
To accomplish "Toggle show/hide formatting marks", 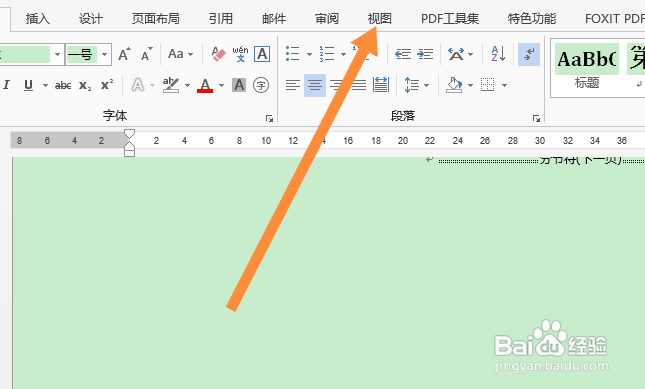I will pyautogui.click(x=529, y=54).
